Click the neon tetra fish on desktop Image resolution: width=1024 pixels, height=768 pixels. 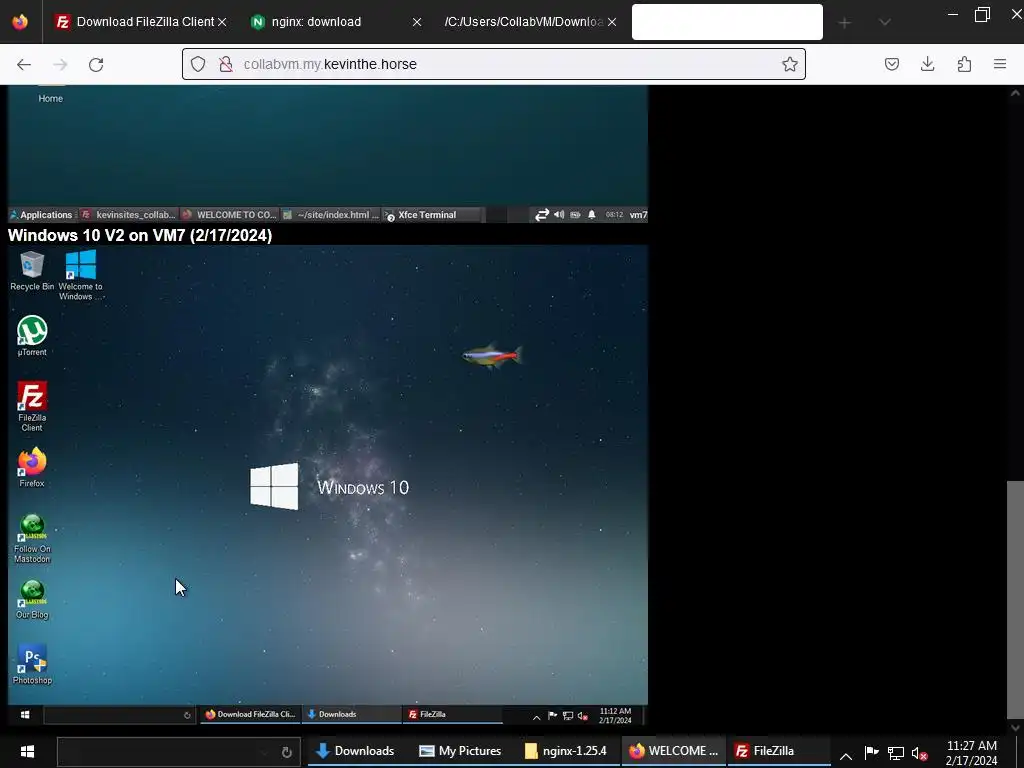(x=492, y=356)
